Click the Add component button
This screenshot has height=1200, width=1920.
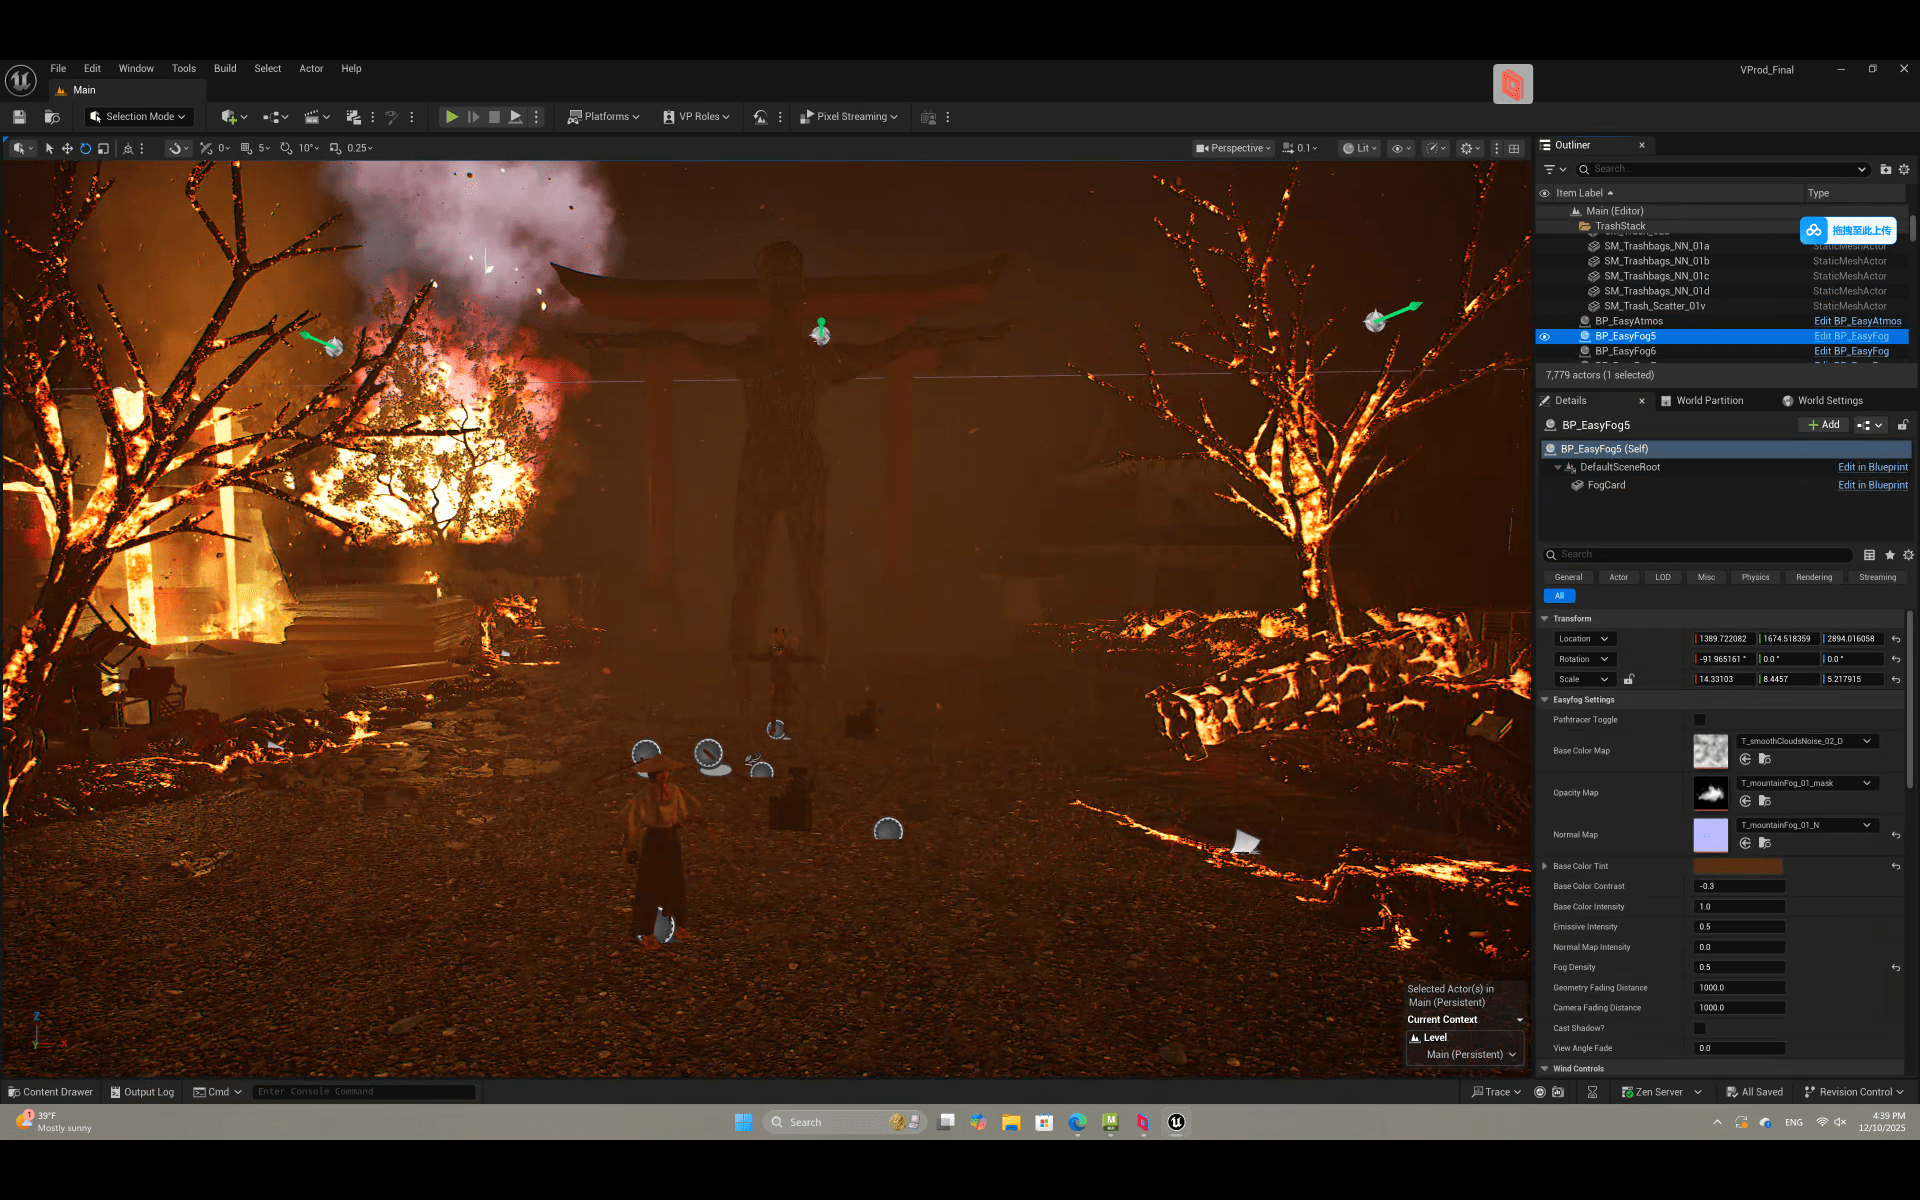coord(1824,425)
